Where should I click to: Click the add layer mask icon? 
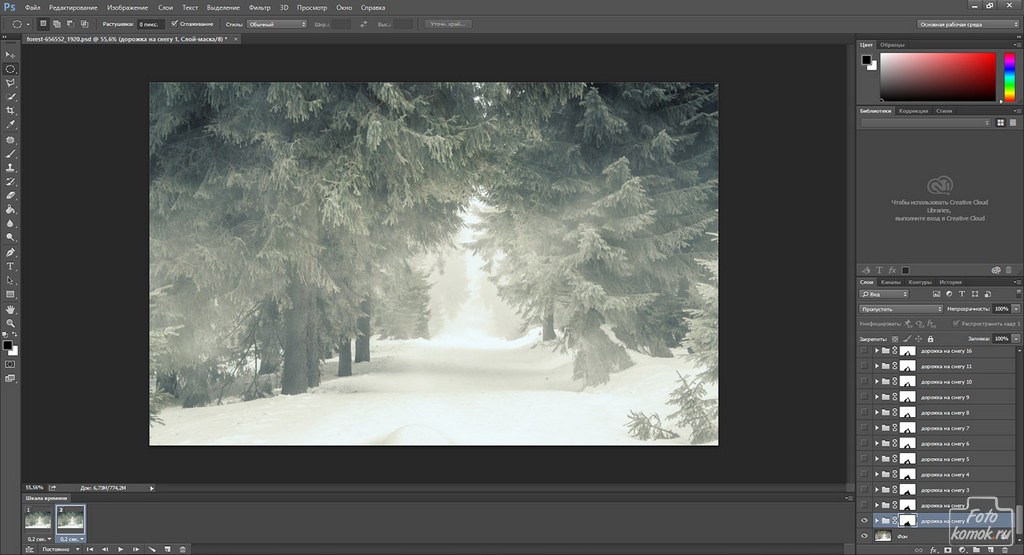coord(948,550)
